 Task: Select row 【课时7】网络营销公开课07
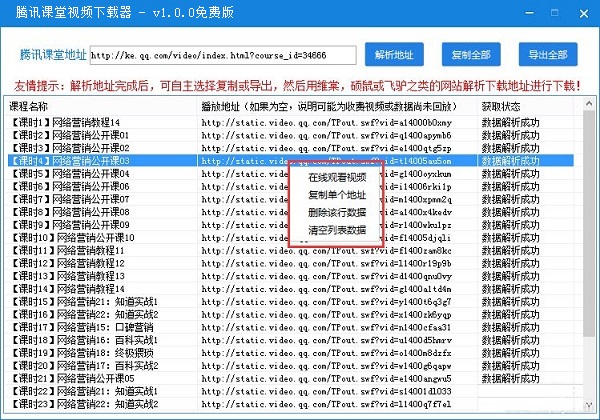coord(290,199)
